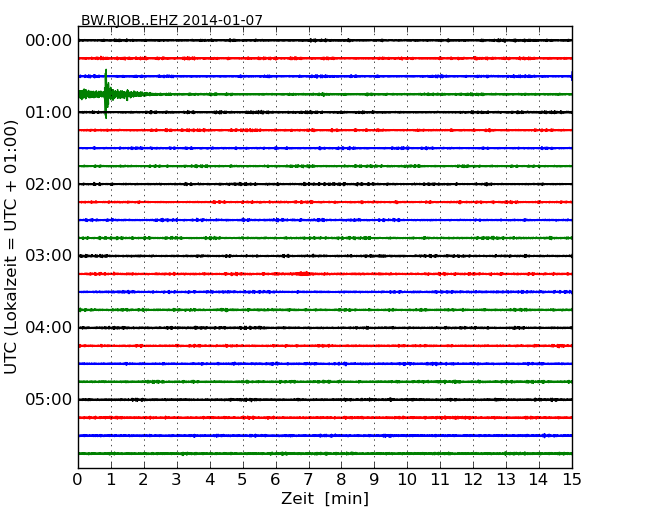Click the black trace at 05:00
650x520 pixels.
(x=325, y=400)
